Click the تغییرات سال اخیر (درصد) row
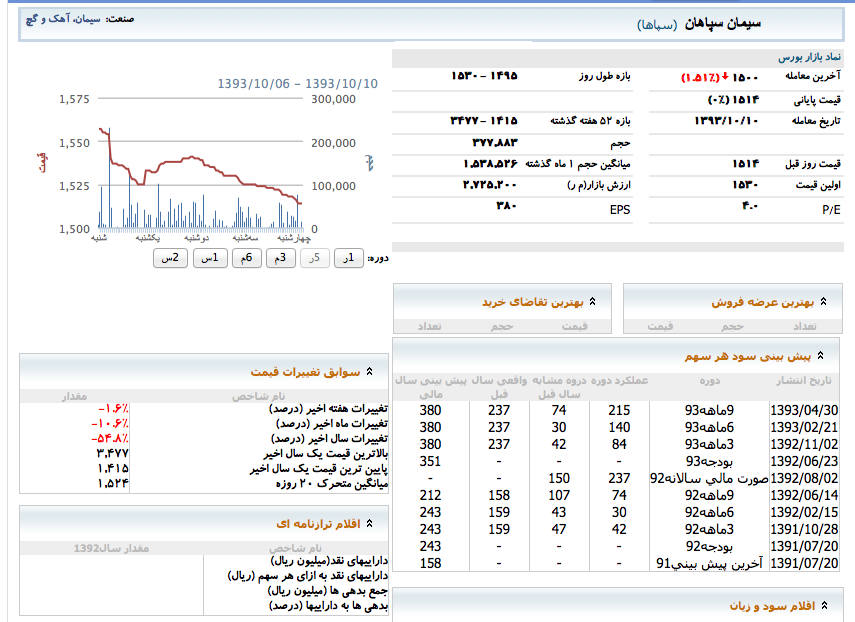 (x=204, y=438)
